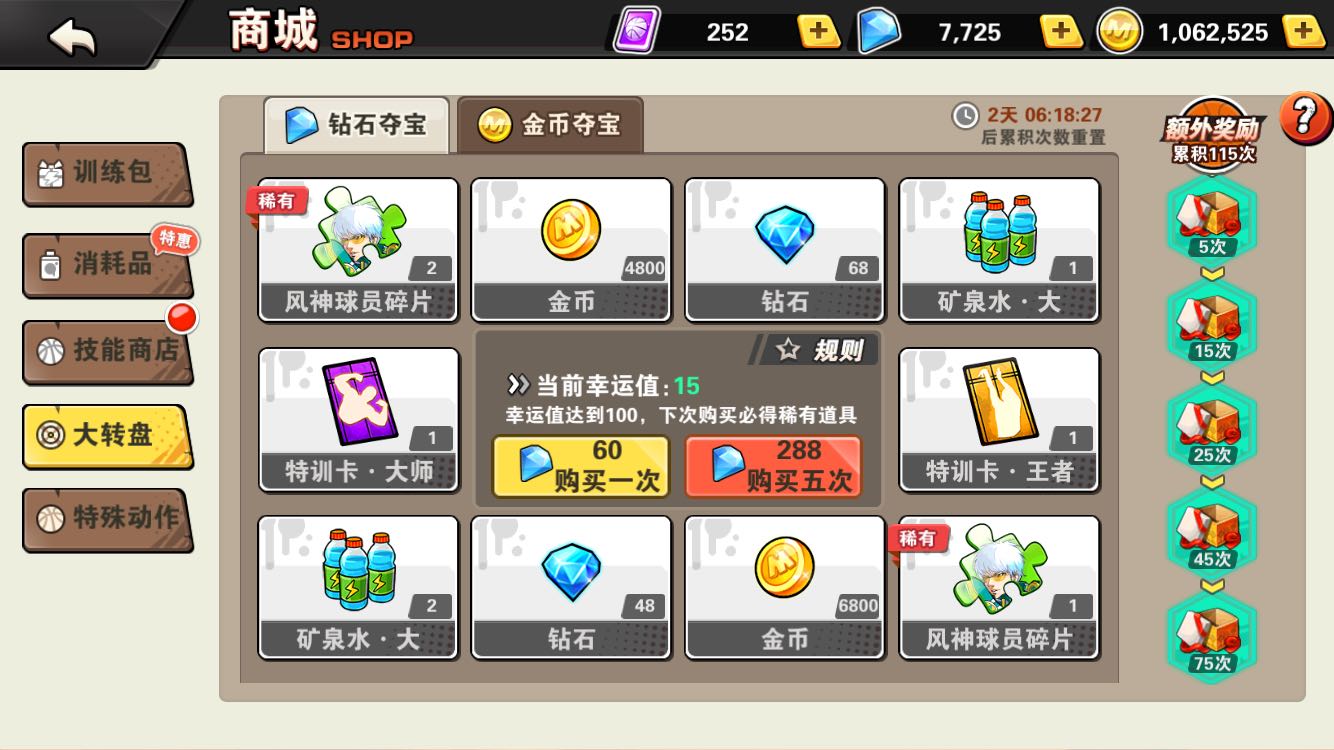This screenshot has height=750, width=1334.
Task: Add more purple card tickets
Action: click(x=819, y=32)
